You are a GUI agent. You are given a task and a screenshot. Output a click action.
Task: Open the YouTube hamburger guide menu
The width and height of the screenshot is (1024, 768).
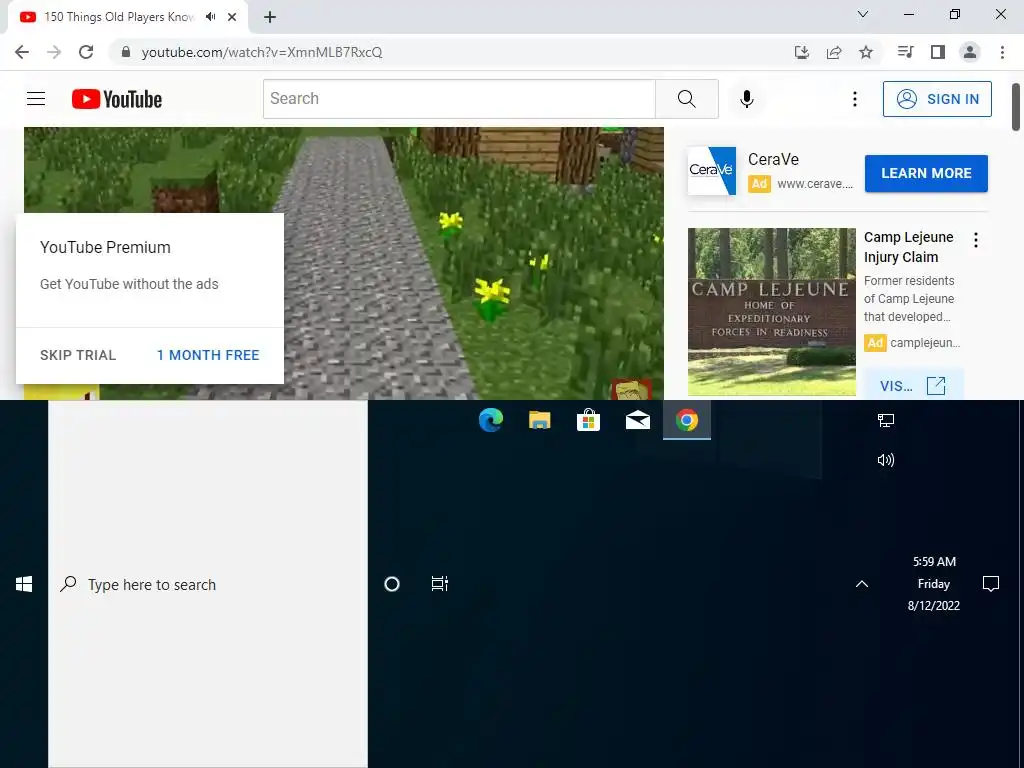point(36,99)
